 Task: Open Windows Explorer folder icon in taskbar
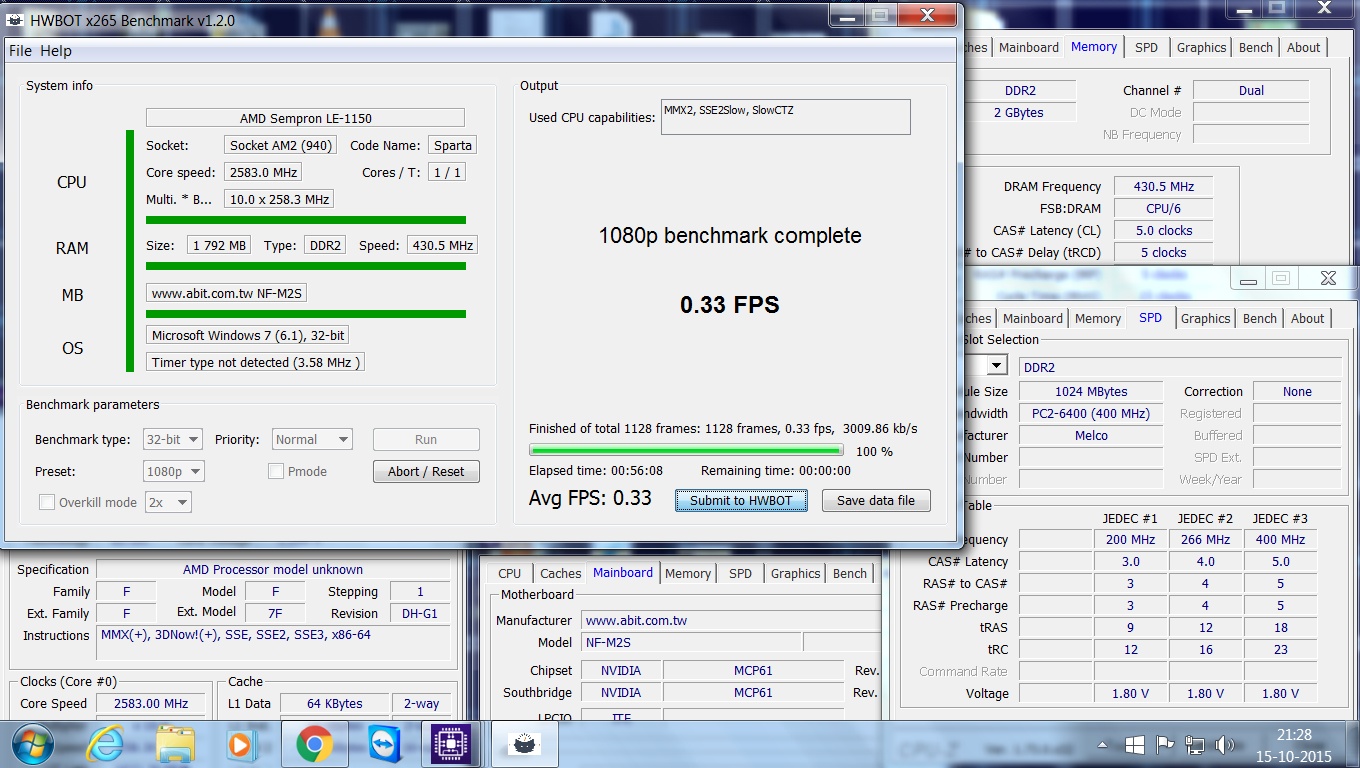[x=175, y=745]
